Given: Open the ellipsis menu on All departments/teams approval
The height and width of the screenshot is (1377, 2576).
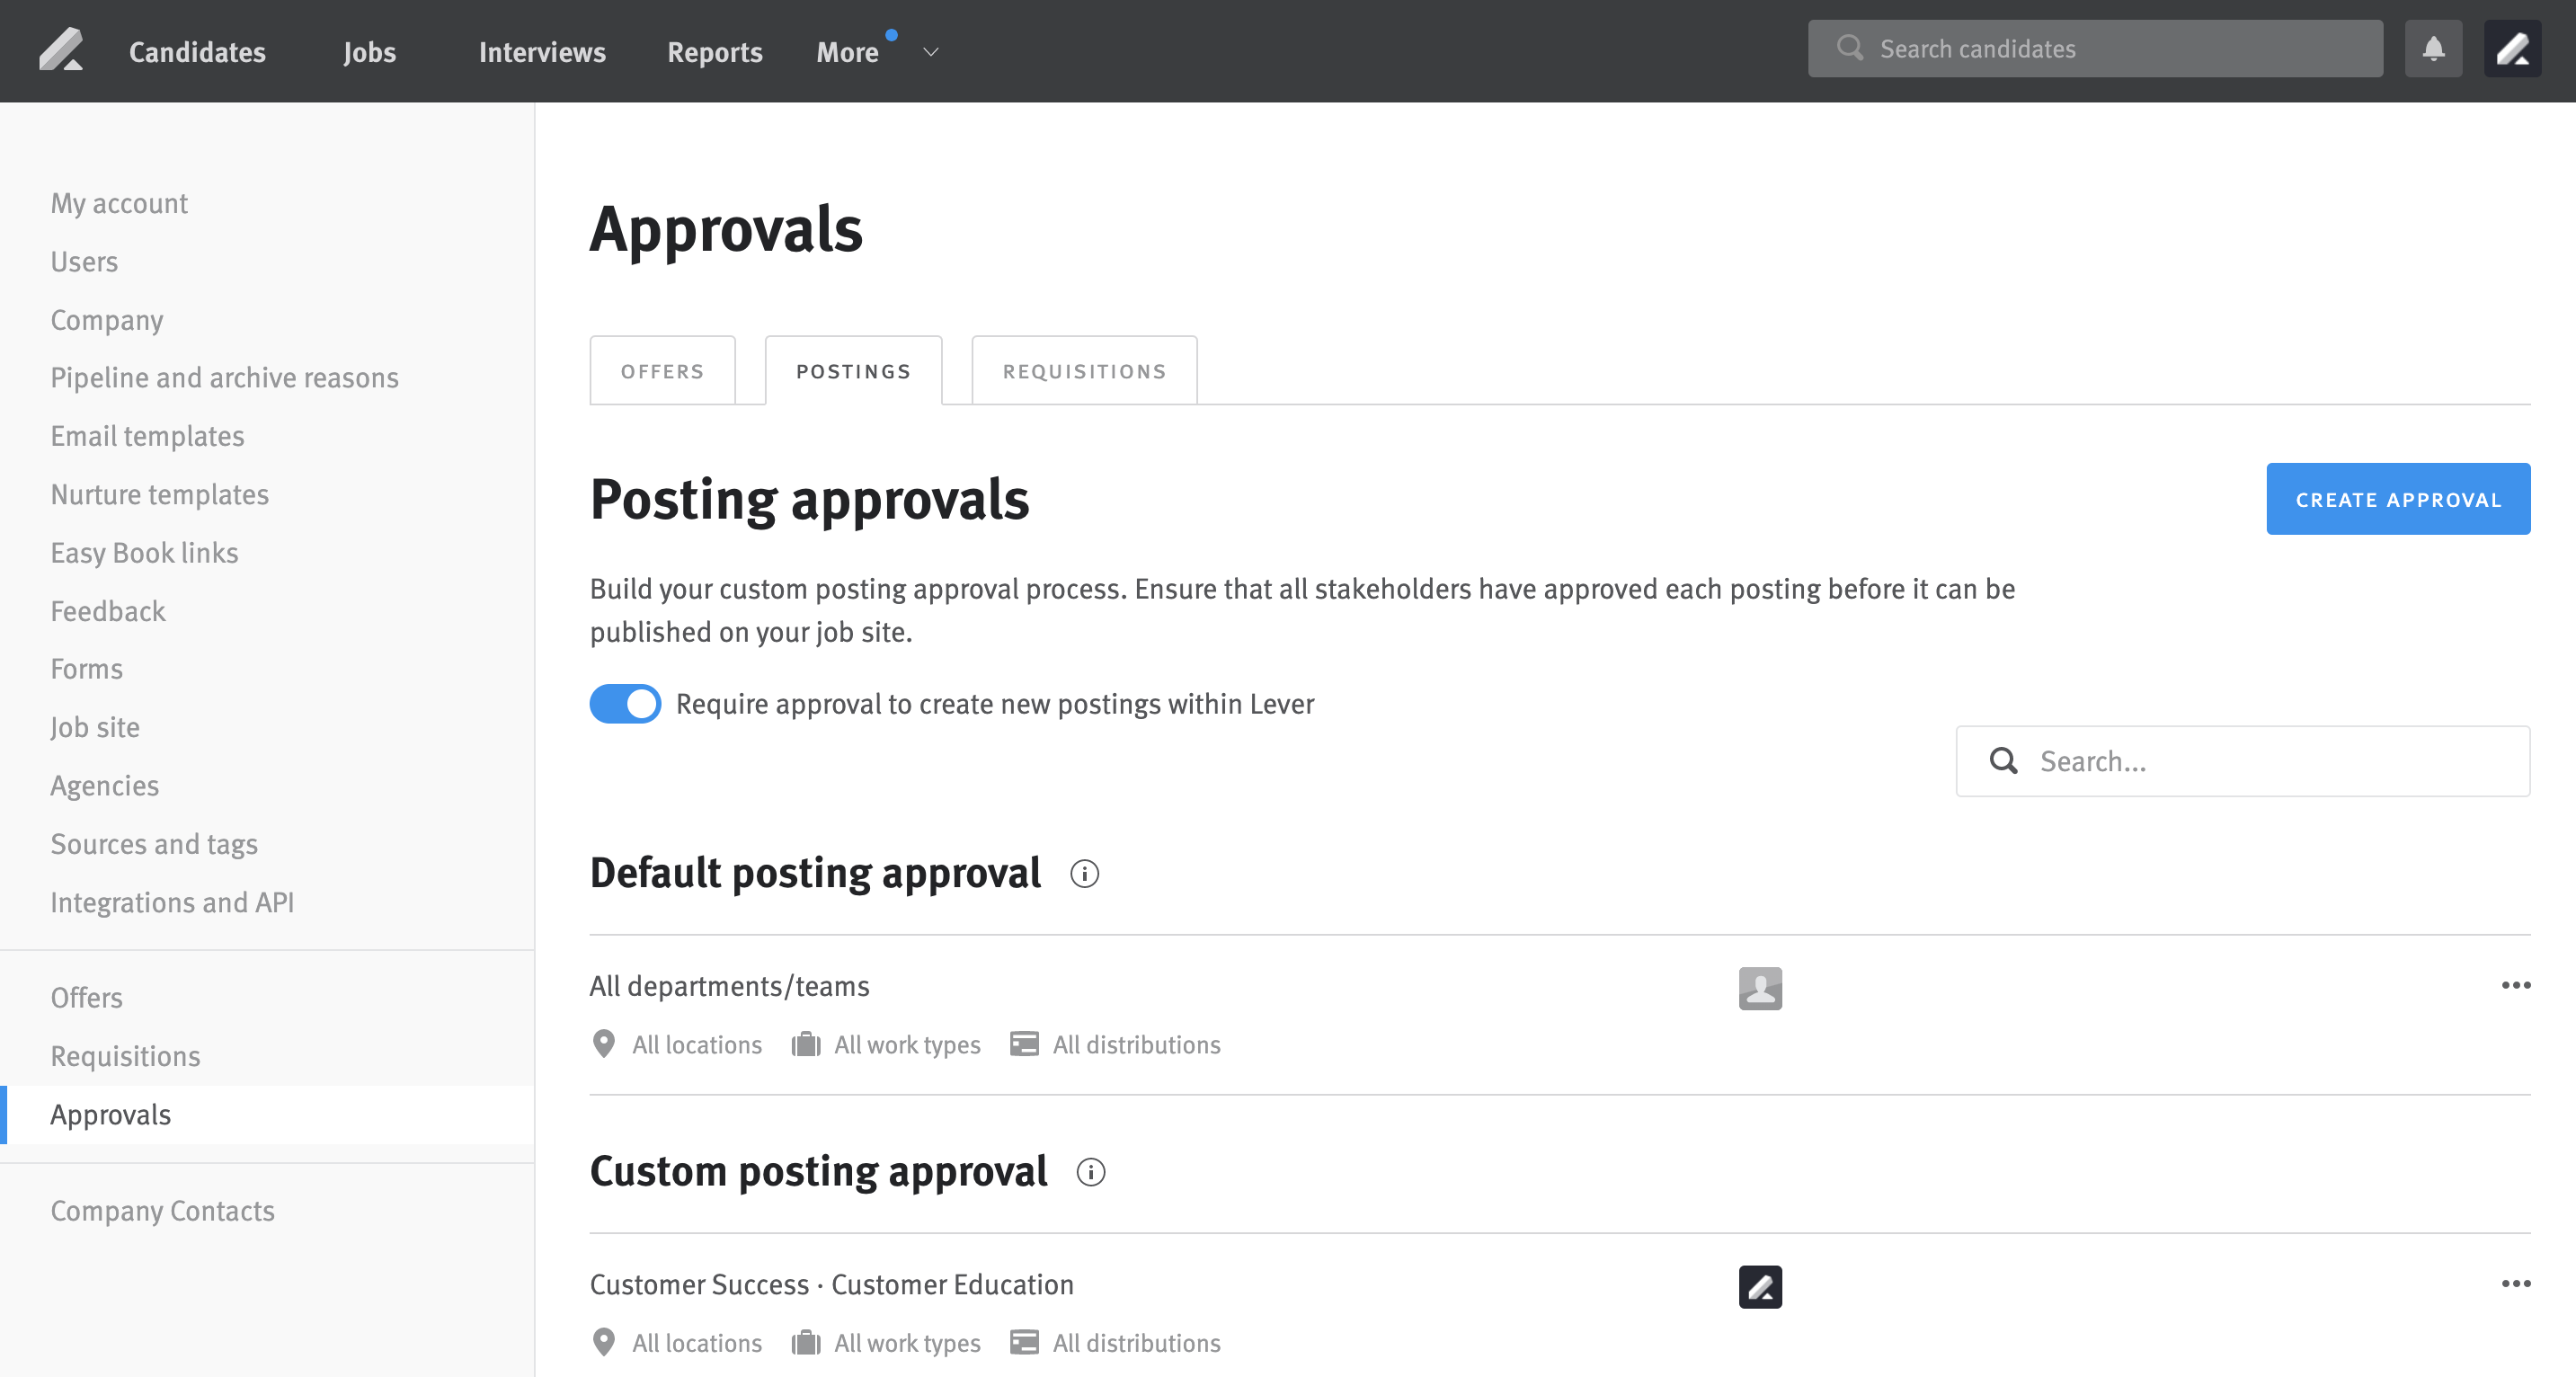Looking at the screenshot, I should coord(2516,985).
